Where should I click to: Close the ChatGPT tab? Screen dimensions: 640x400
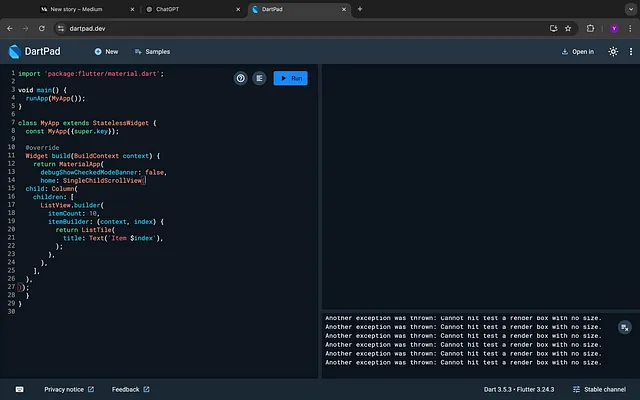pyautogui.click(x=238, y=9)
